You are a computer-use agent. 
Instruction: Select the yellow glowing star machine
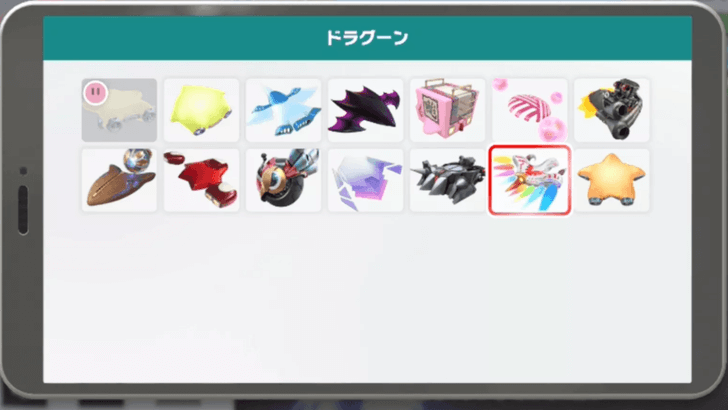(x=201, y=110)
